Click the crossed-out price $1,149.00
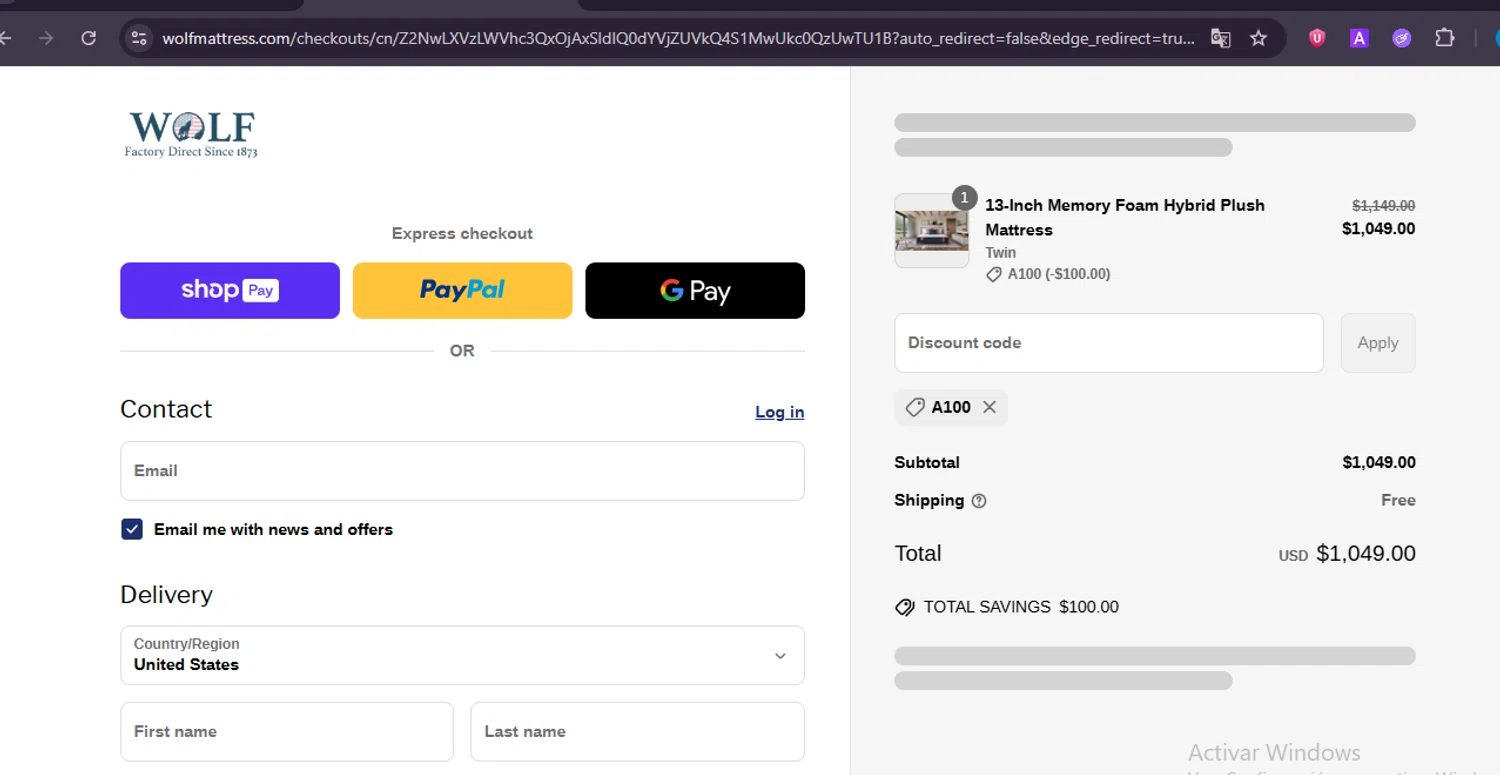 pos(1384,206)
